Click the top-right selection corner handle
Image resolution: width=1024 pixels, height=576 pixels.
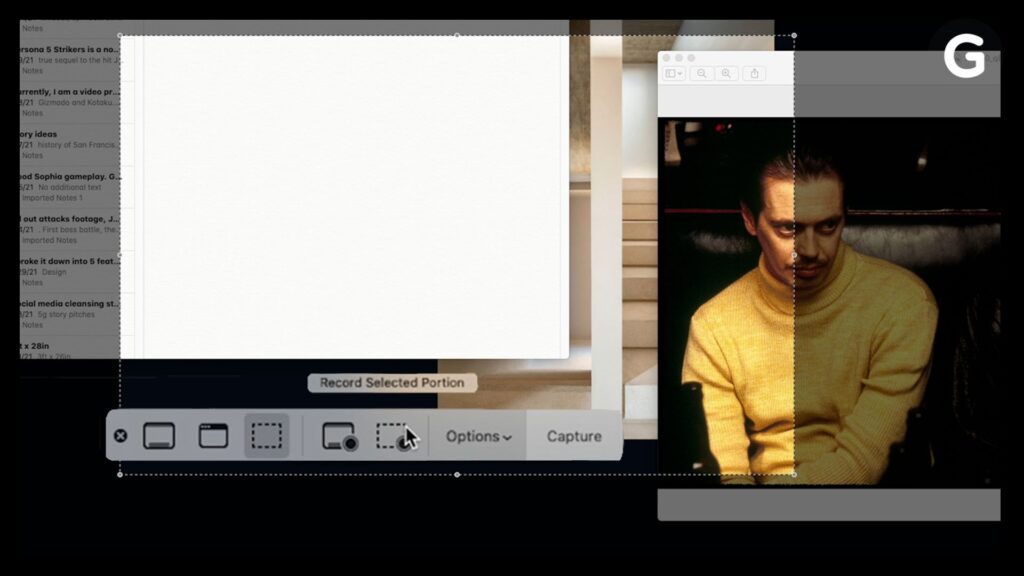point(794,36)
